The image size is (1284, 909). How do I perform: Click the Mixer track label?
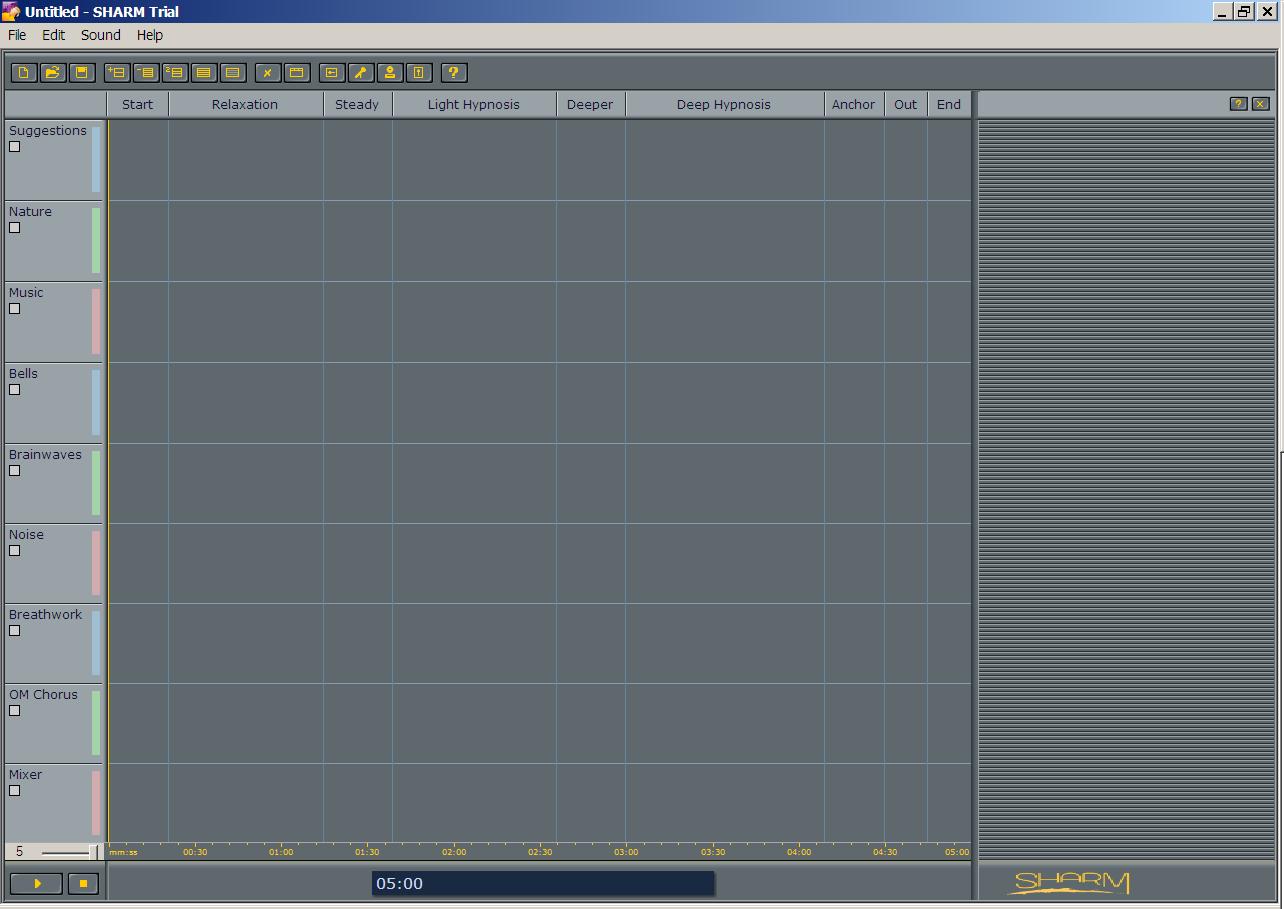(x=26, y=775)
